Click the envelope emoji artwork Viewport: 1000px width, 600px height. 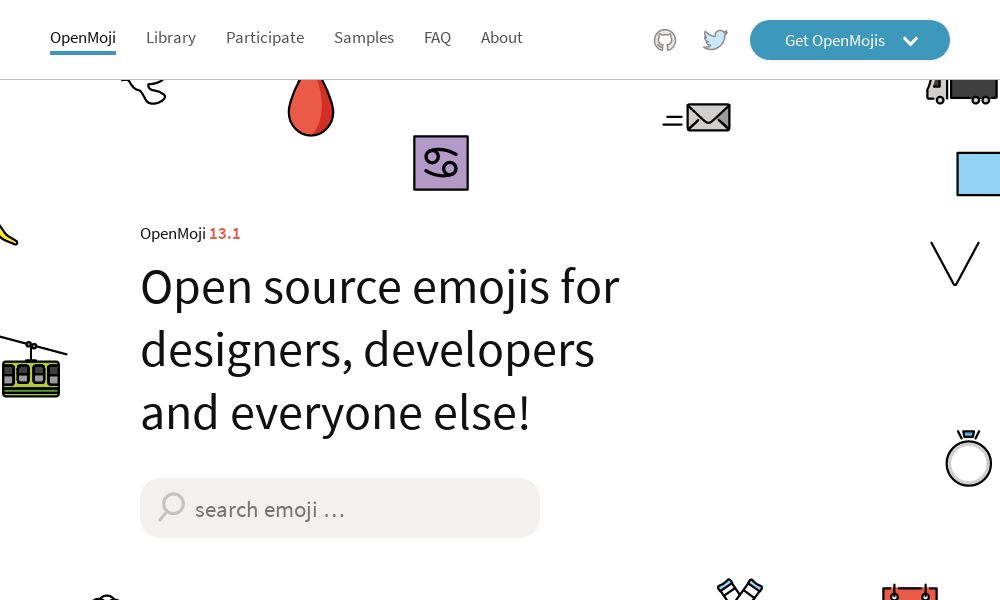click(x=709, y=117)
